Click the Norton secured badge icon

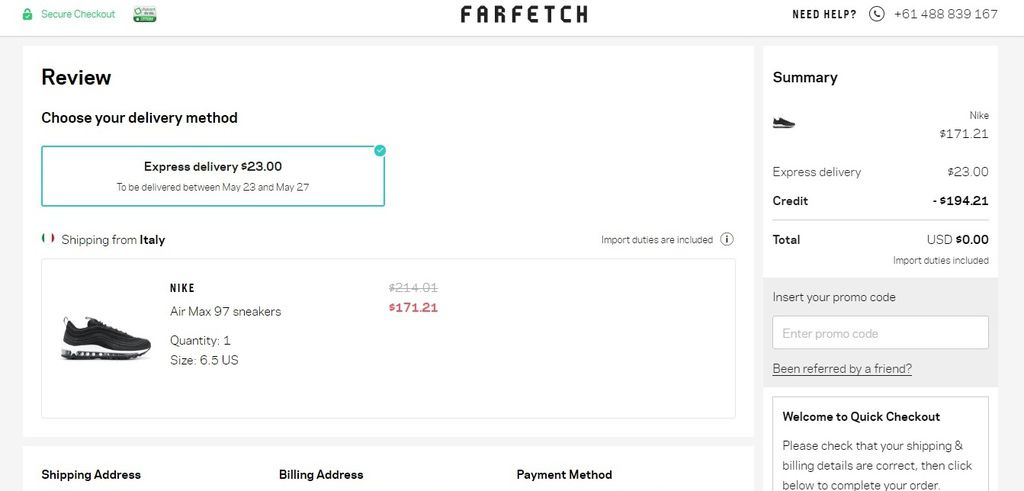coord(145,14)
